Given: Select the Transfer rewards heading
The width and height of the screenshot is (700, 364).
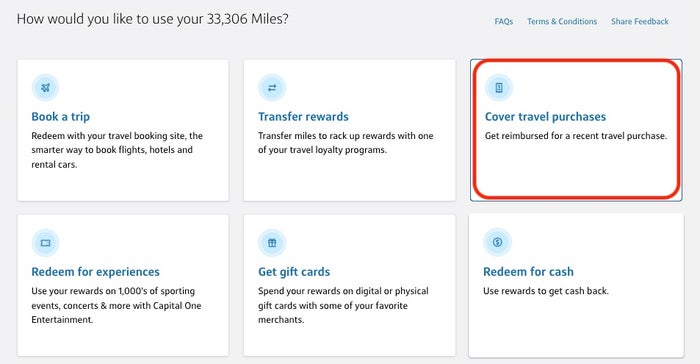Looking at the screenshot, I should [303, 117].
